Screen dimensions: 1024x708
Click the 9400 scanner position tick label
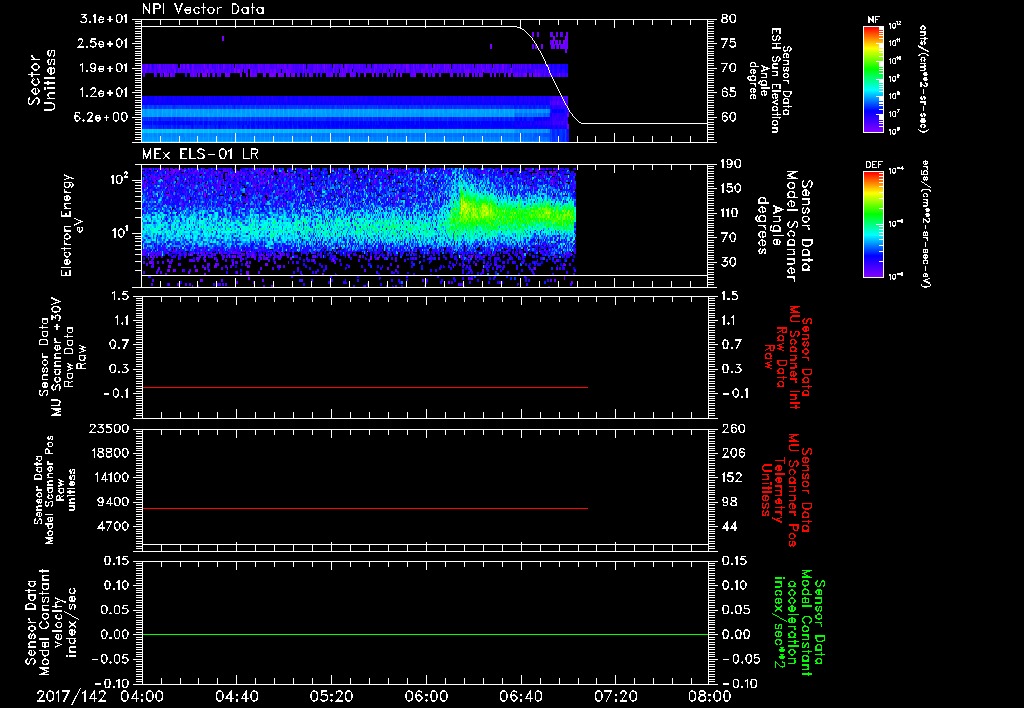(113, 502)
